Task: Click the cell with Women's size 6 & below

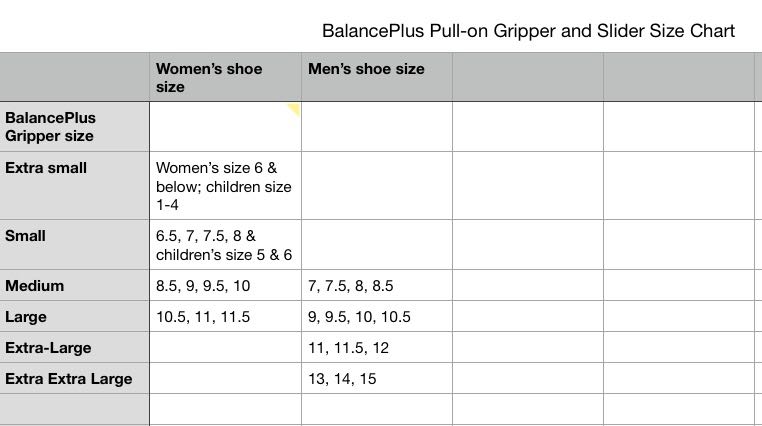Action: point(225,185)
